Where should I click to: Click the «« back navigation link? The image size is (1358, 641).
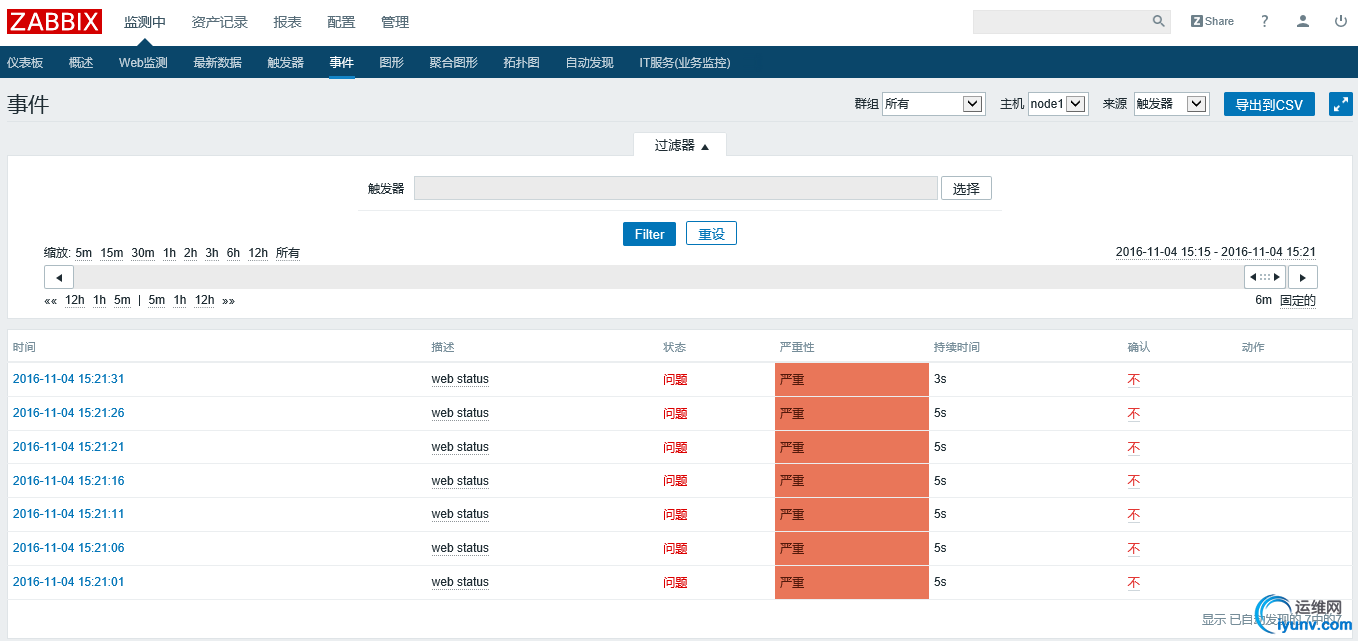(x=50, y=300)
